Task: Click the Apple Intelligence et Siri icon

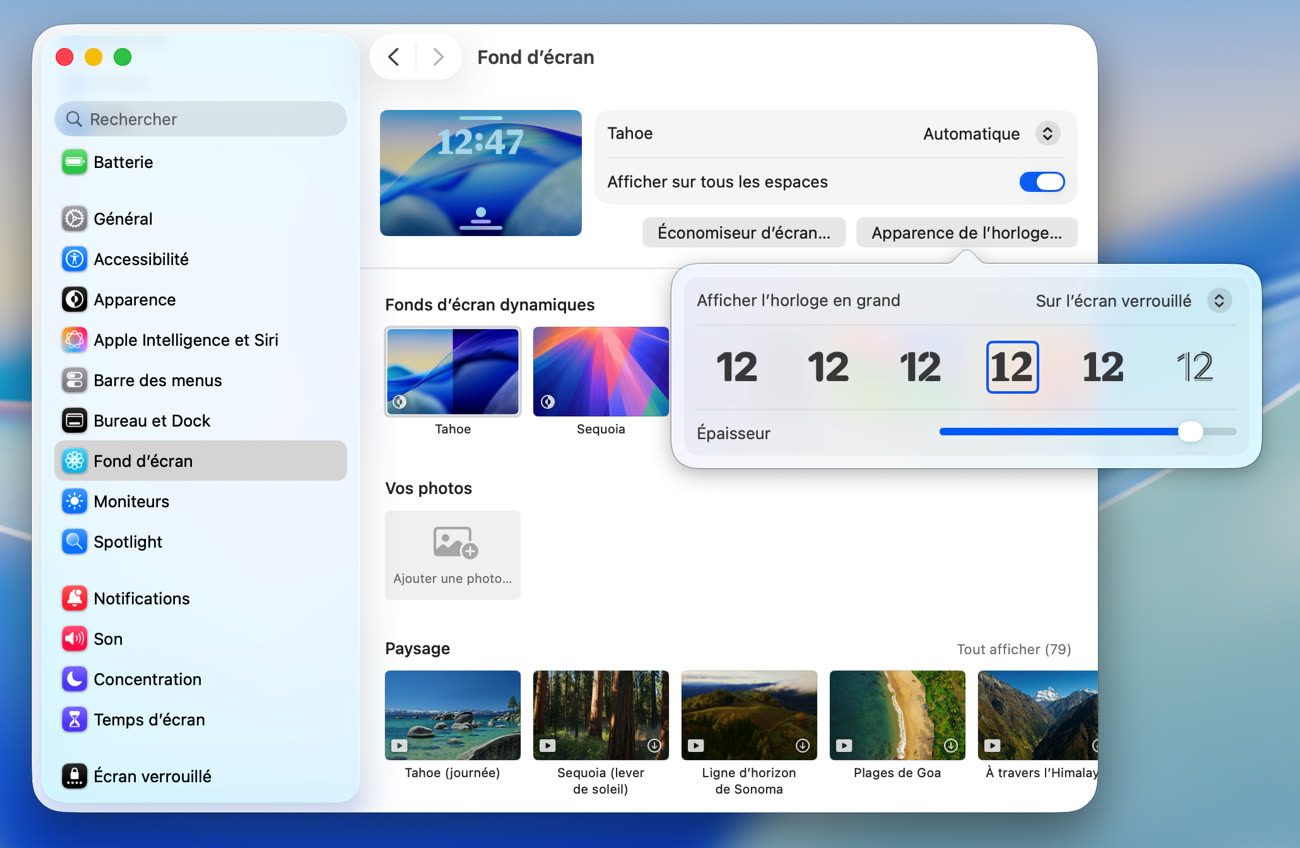Action: pos(74,340)
